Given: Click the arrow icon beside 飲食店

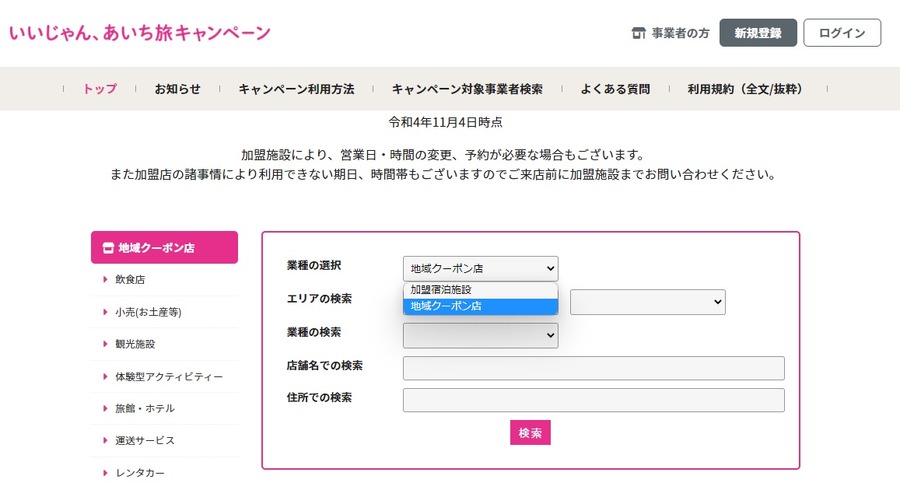Looking at the screenshot, I should (x=105, y=280).
